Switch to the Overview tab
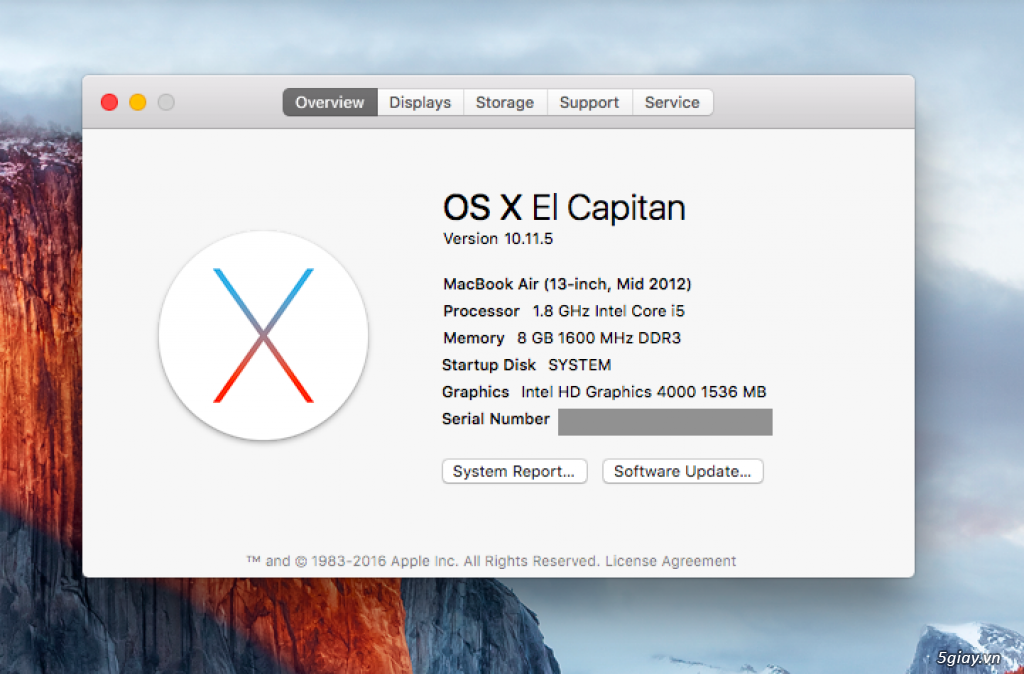The height and width of the screenshot is (674, 1024). 330,103
